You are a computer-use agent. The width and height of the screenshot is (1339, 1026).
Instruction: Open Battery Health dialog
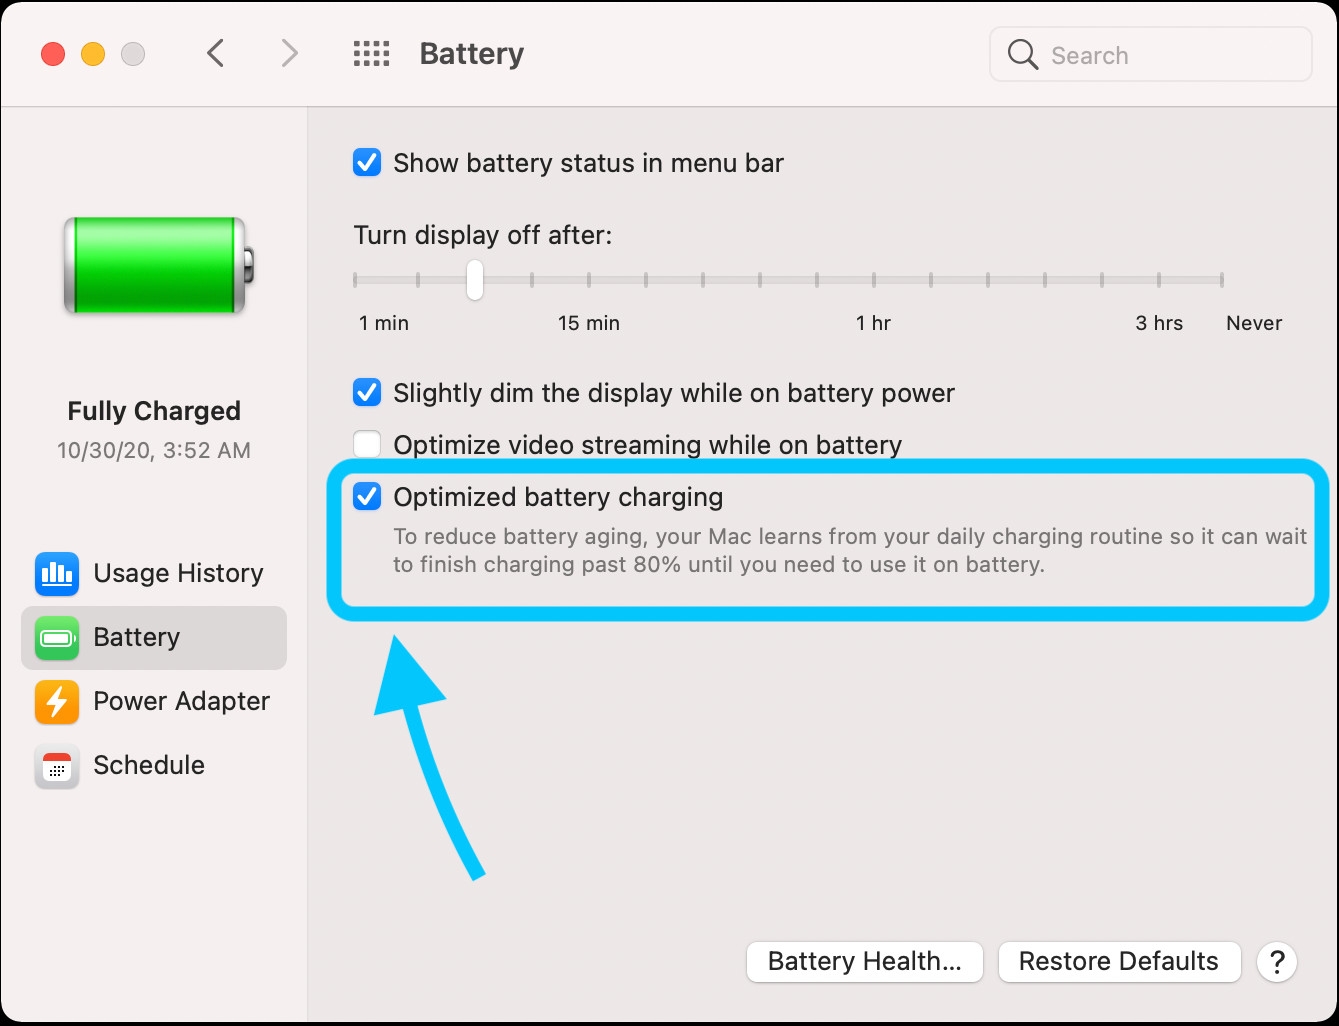coord(865,962)
